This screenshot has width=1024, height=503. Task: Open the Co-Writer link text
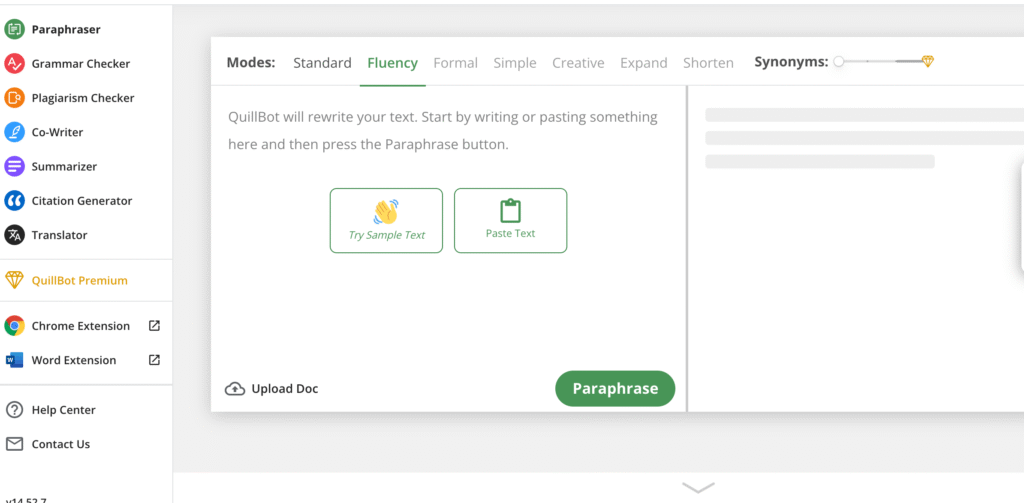point(57,132)
